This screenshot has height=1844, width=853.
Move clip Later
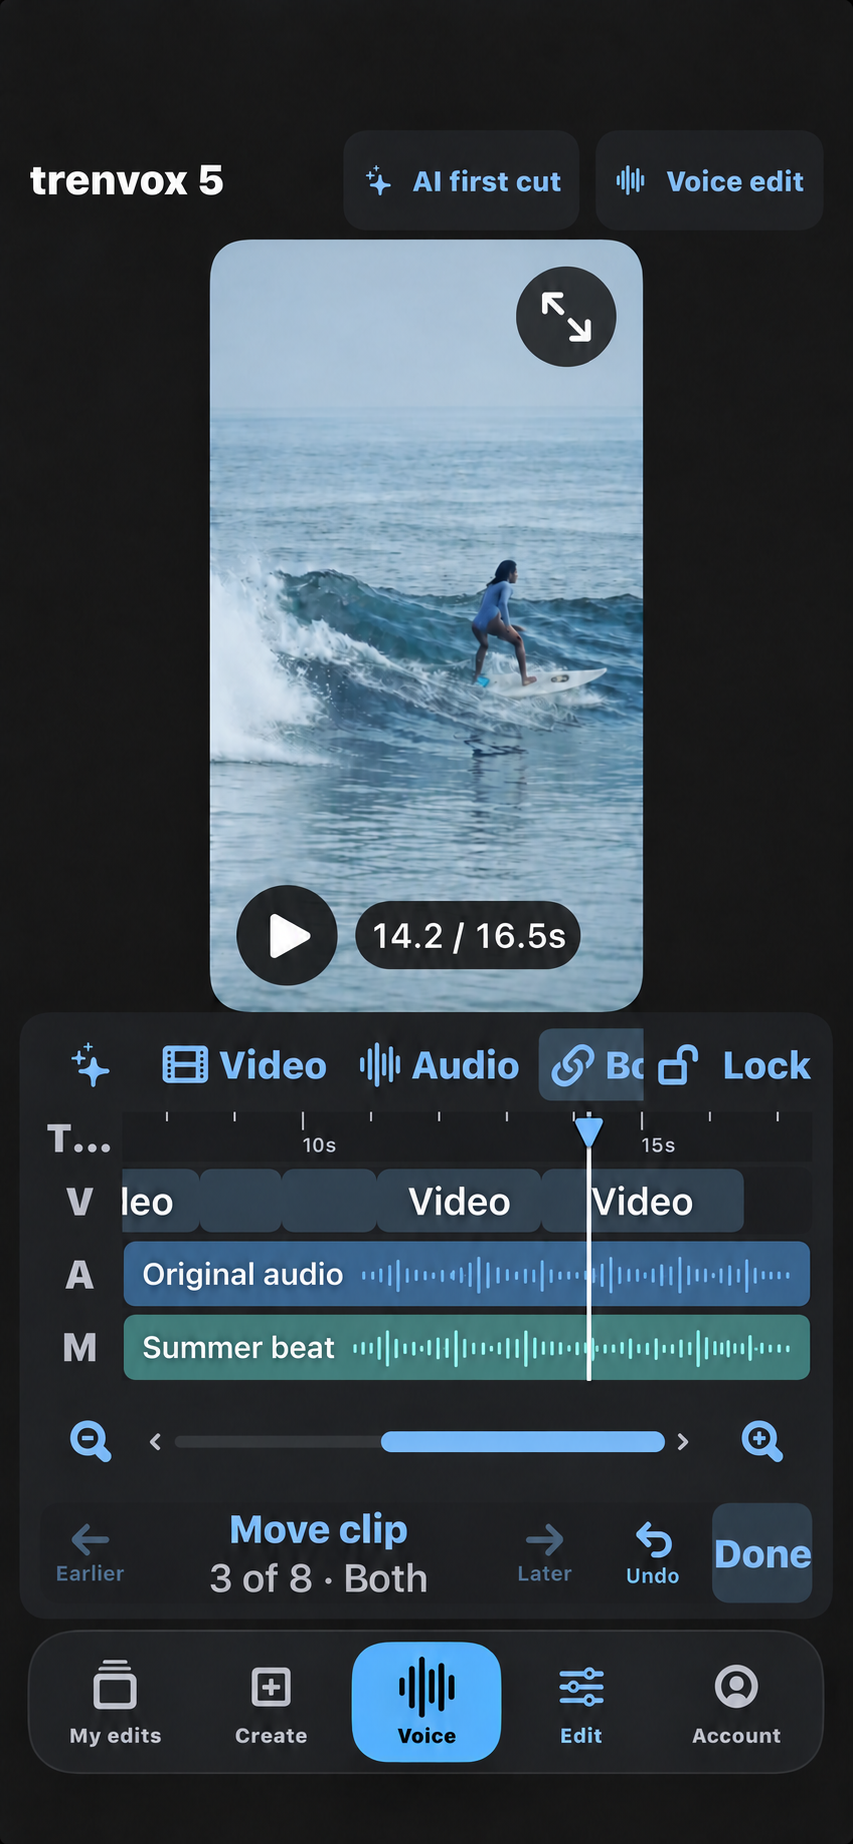545,1553
